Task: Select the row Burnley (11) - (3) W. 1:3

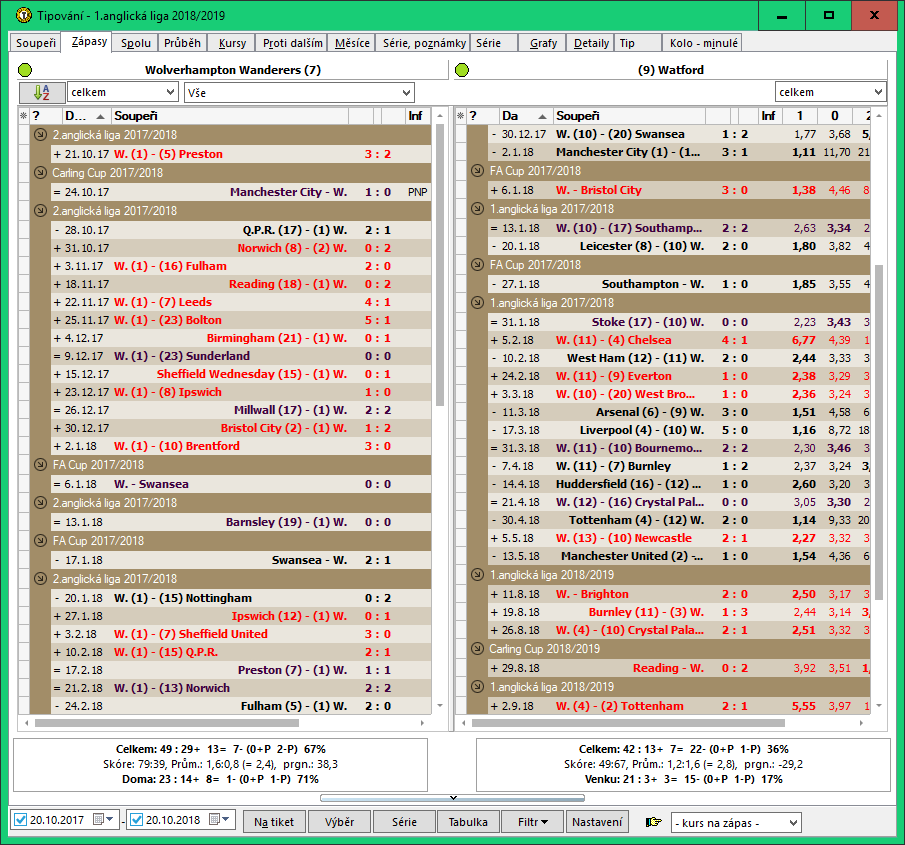Action: [x=679, y=612]
